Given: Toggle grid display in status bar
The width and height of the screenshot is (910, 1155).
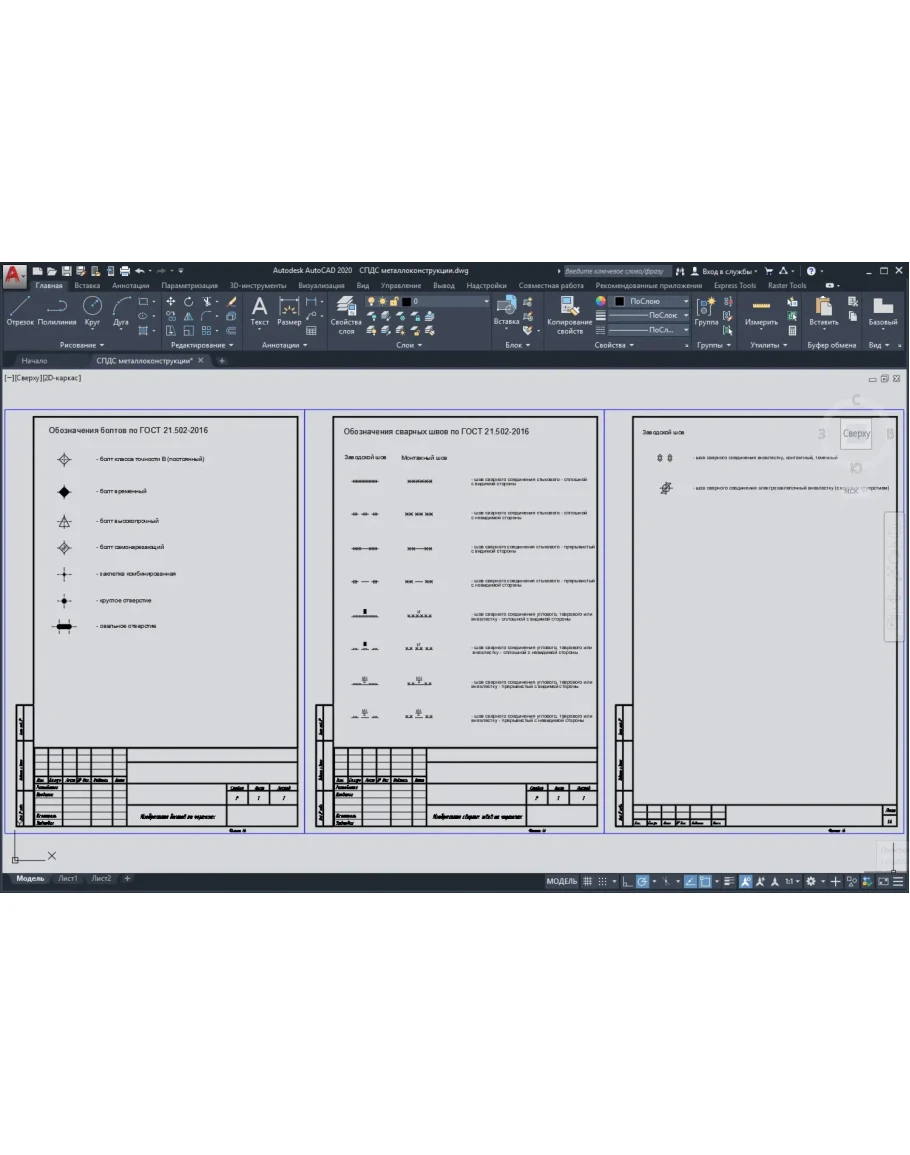Looking at the screenshot, I should (x=587, y=881).
